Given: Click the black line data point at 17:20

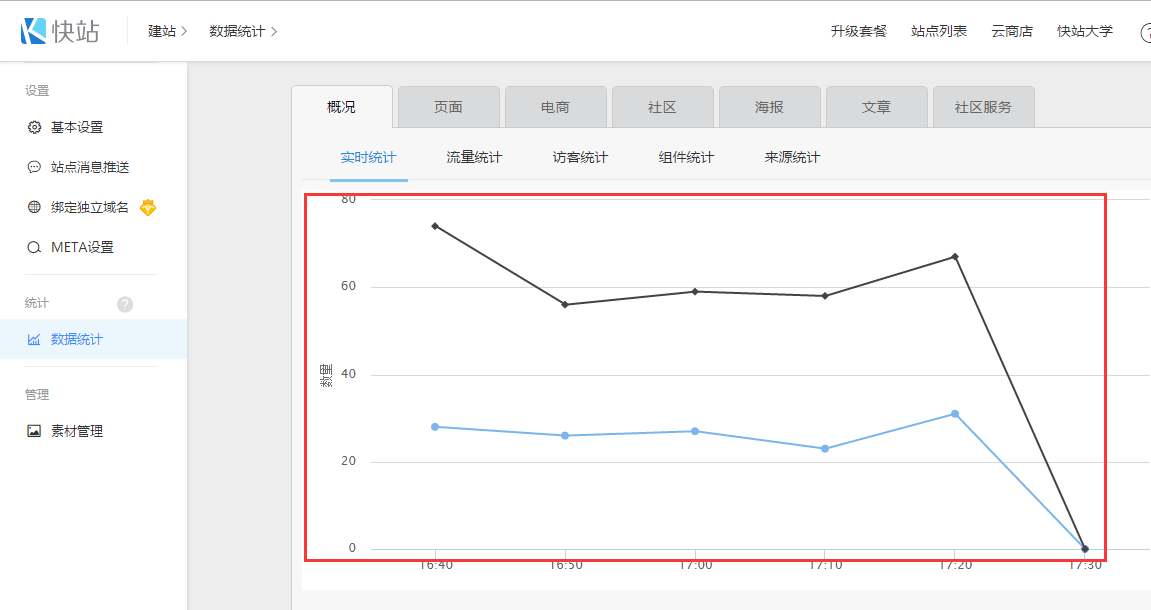Looking at the screenshot, I should pyautogui.click(x=955, y=257).
